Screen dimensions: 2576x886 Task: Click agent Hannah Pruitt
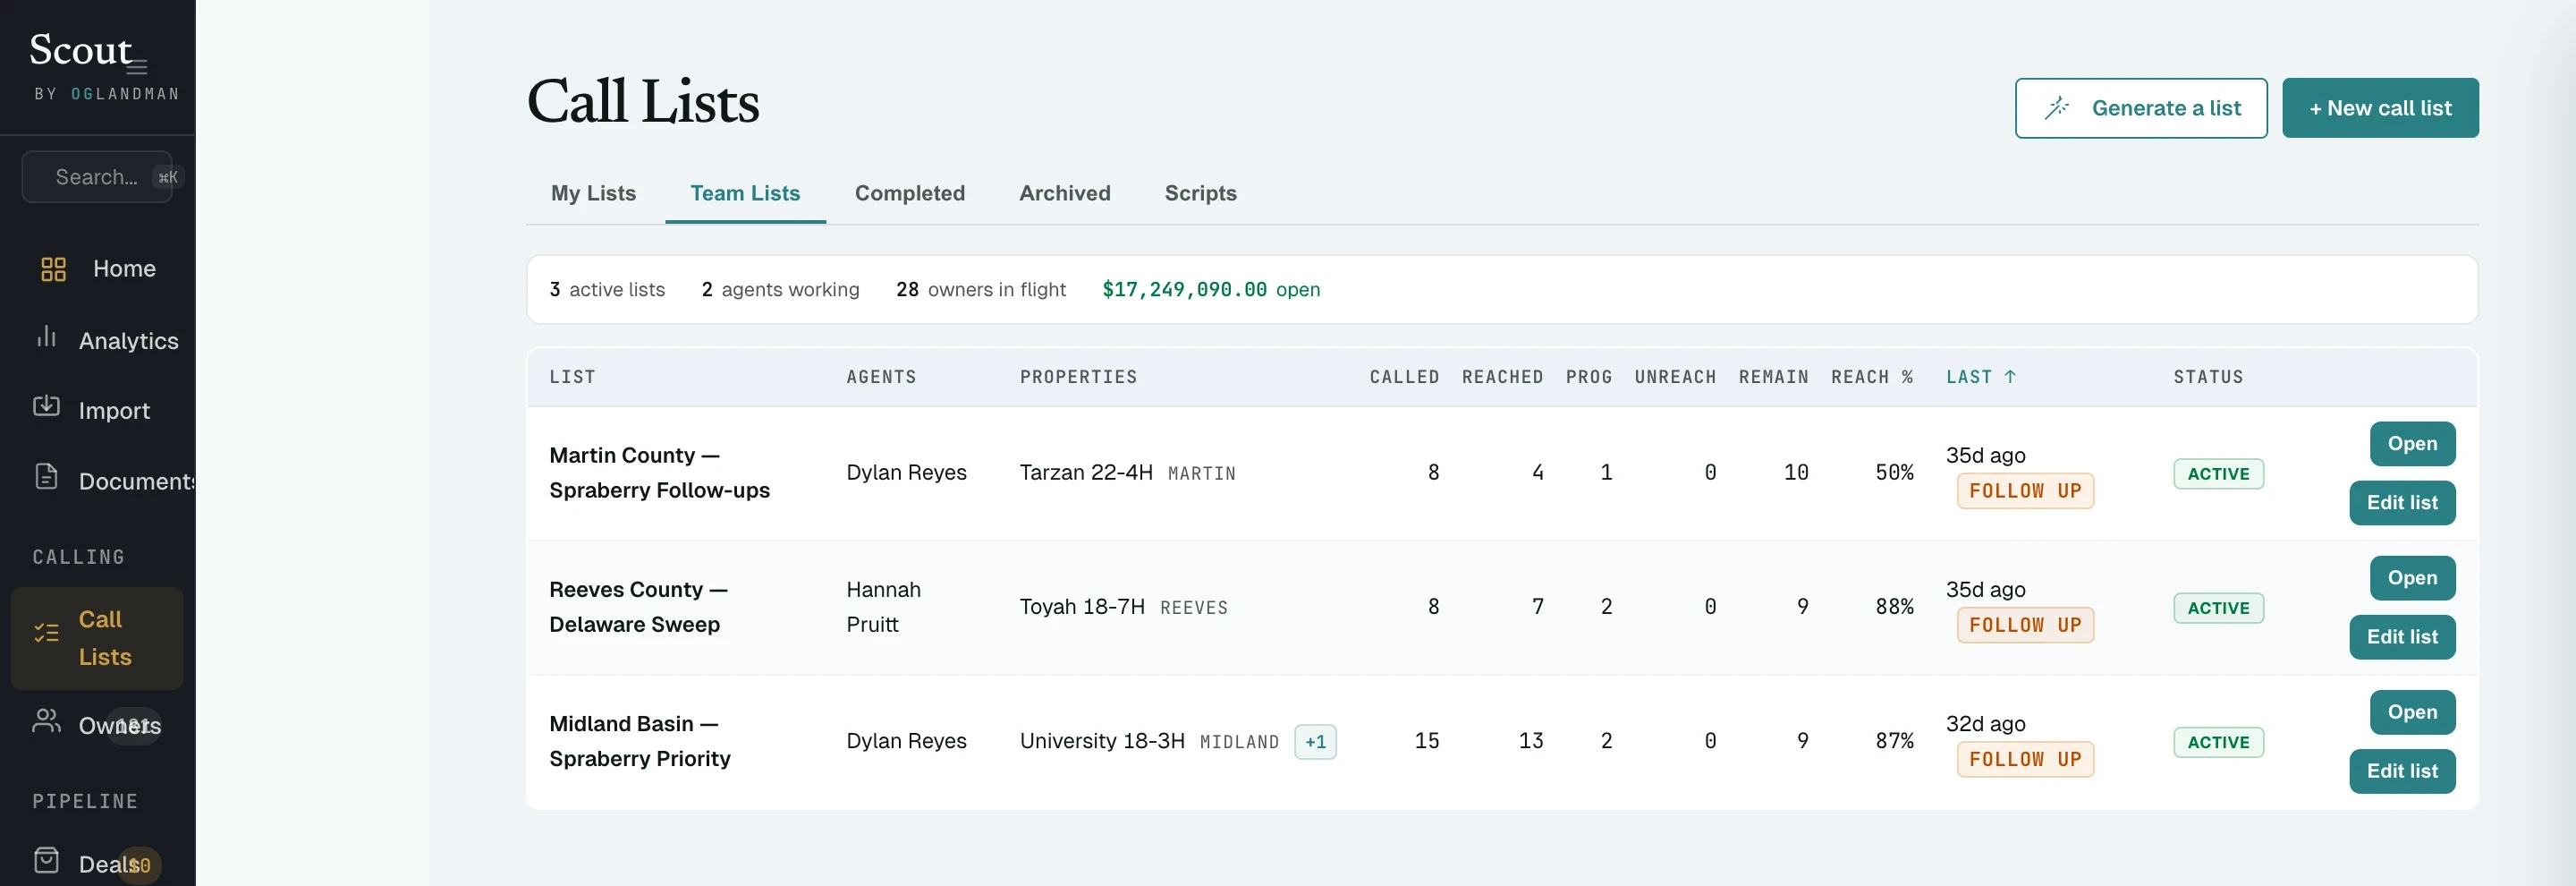tap(883, 607)
